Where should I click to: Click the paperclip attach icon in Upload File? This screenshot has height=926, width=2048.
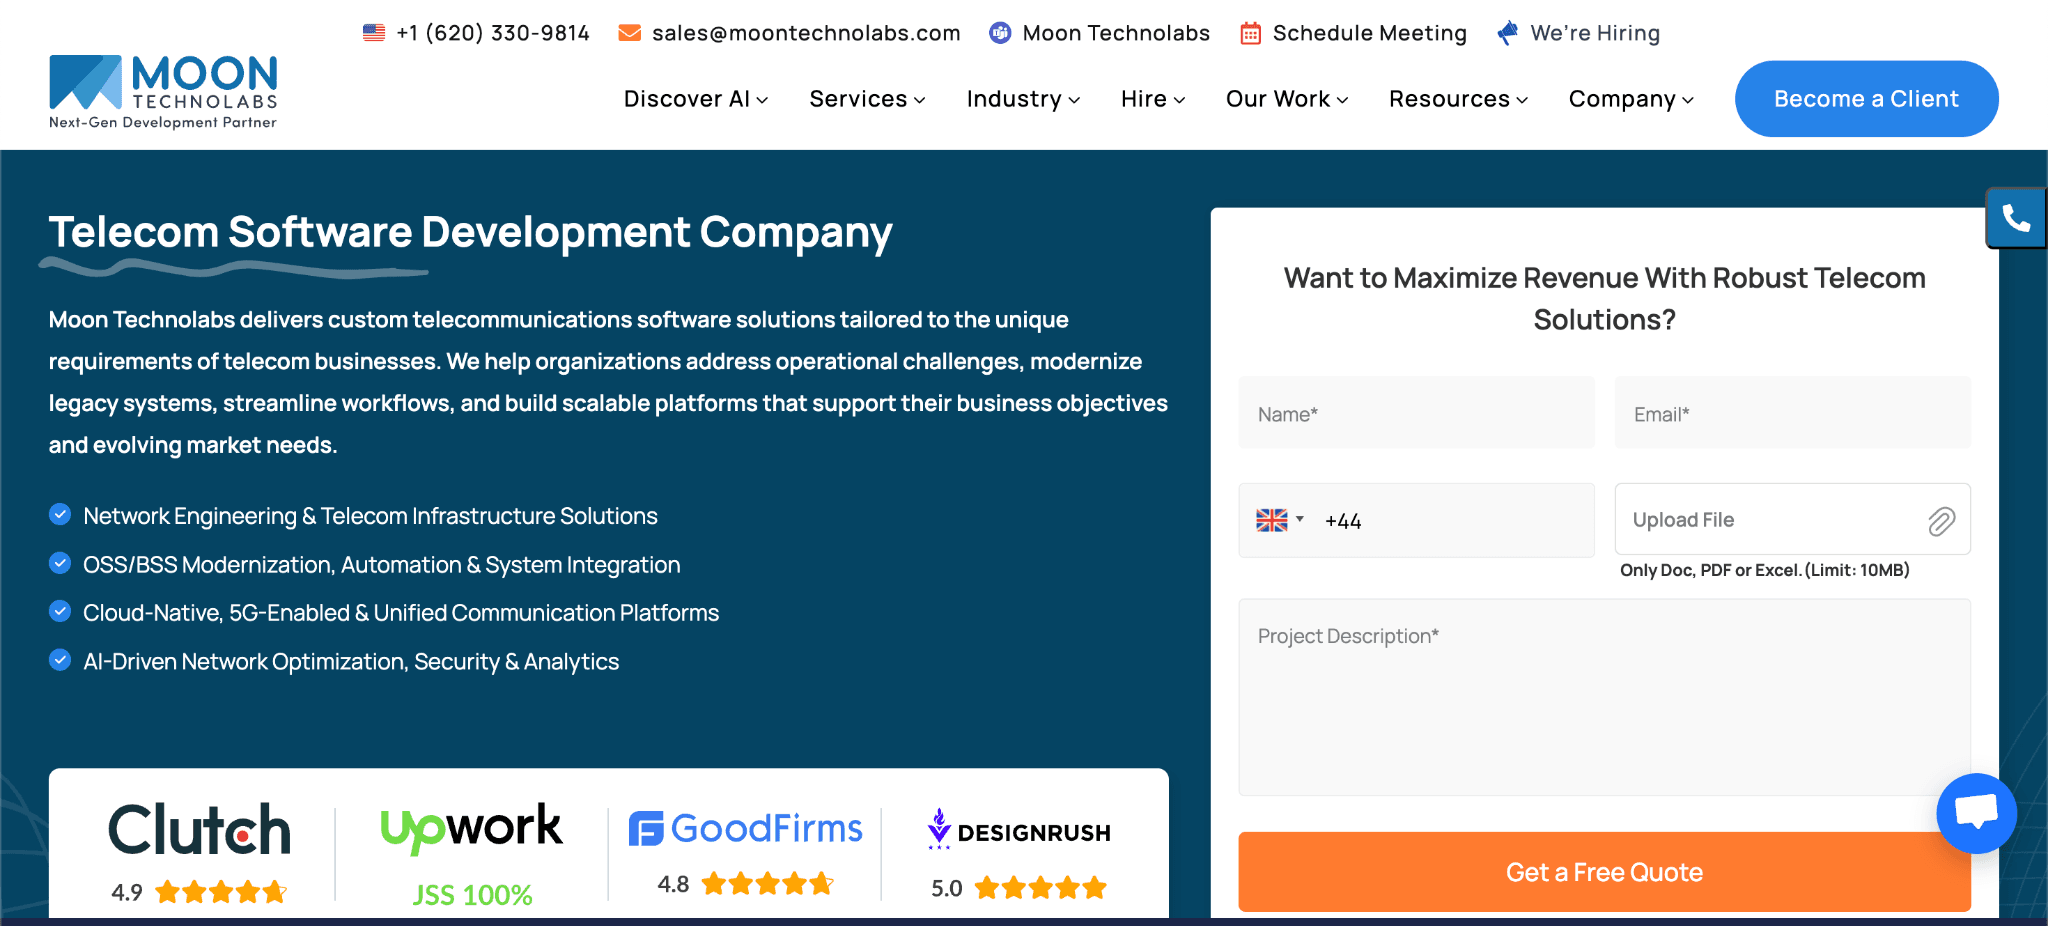1941,521
